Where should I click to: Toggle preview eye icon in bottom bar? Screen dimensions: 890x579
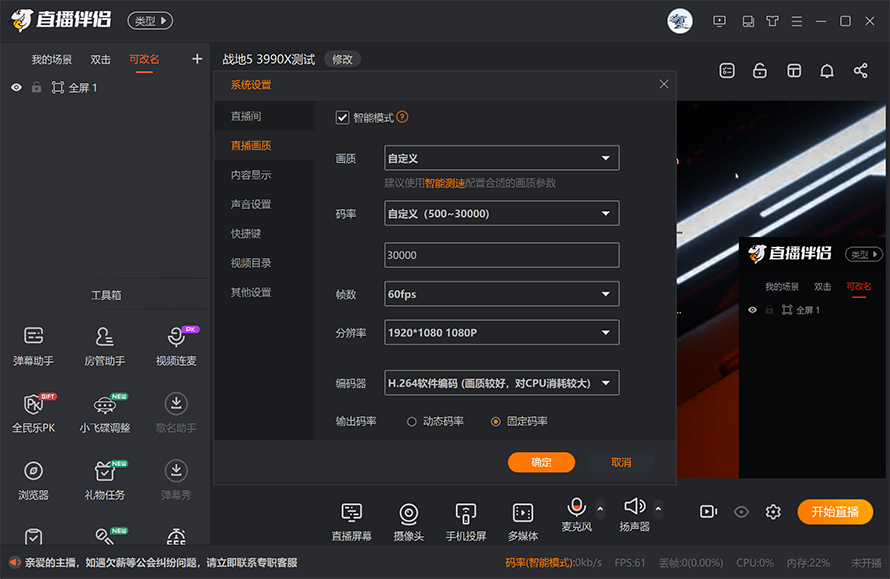(741, 512)
